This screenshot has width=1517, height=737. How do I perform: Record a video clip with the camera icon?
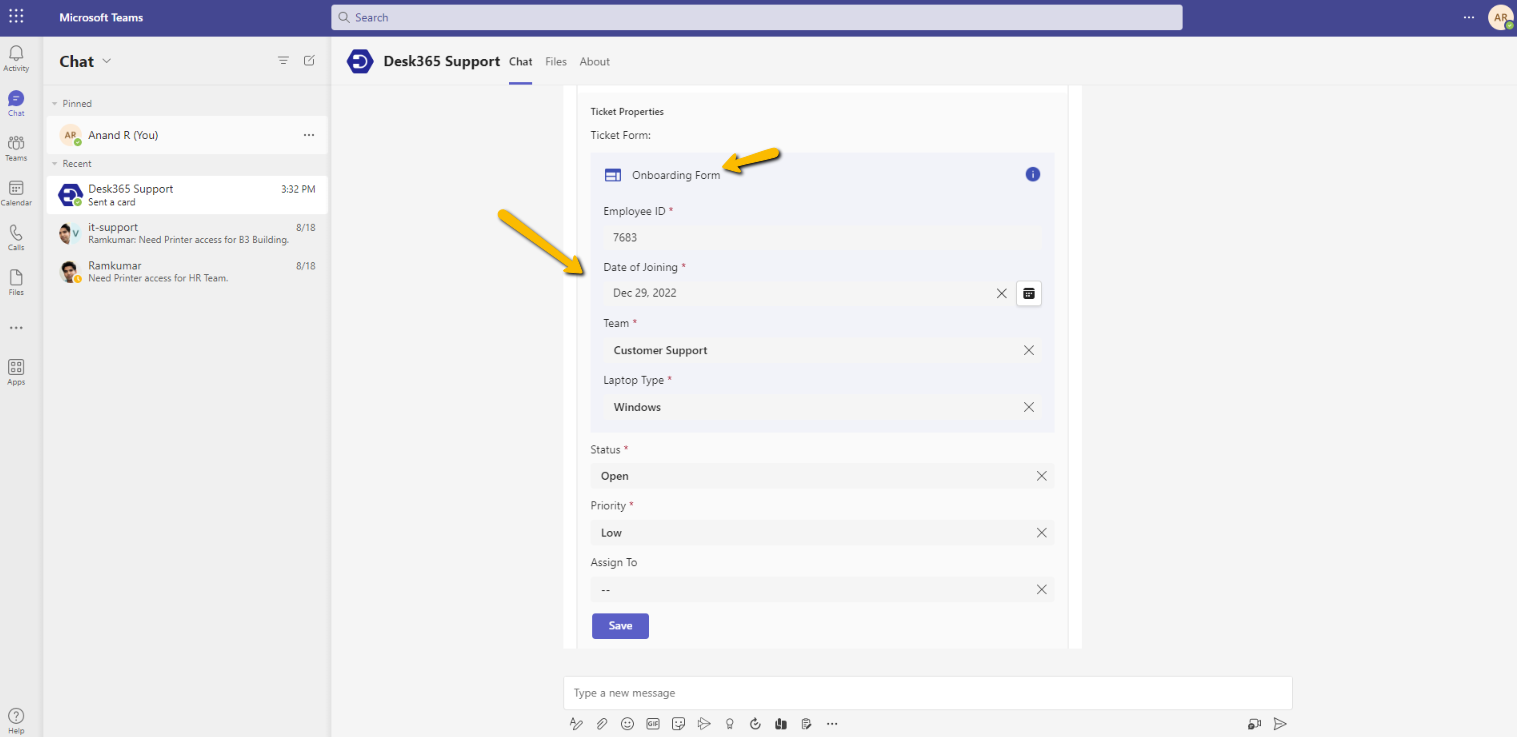tap(1254, 723)
